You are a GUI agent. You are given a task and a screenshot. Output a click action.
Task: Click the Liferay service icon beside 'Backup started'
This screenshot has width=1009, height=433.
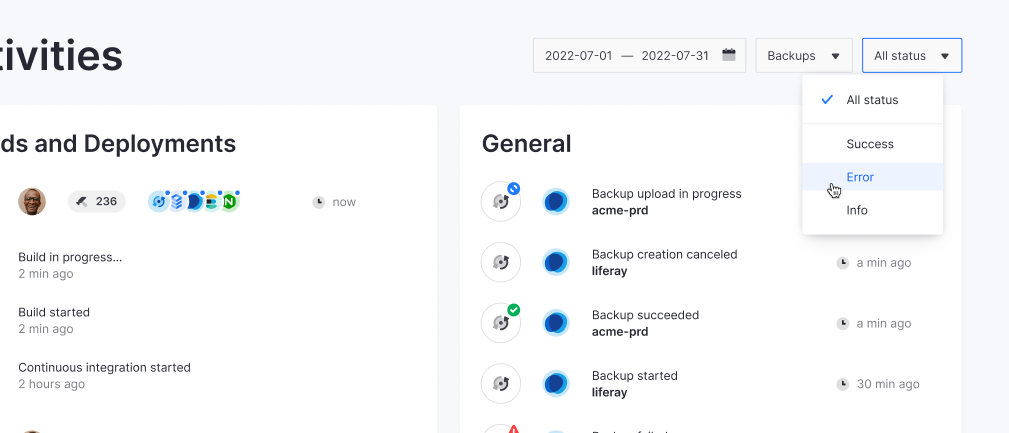tap(556, 384)
